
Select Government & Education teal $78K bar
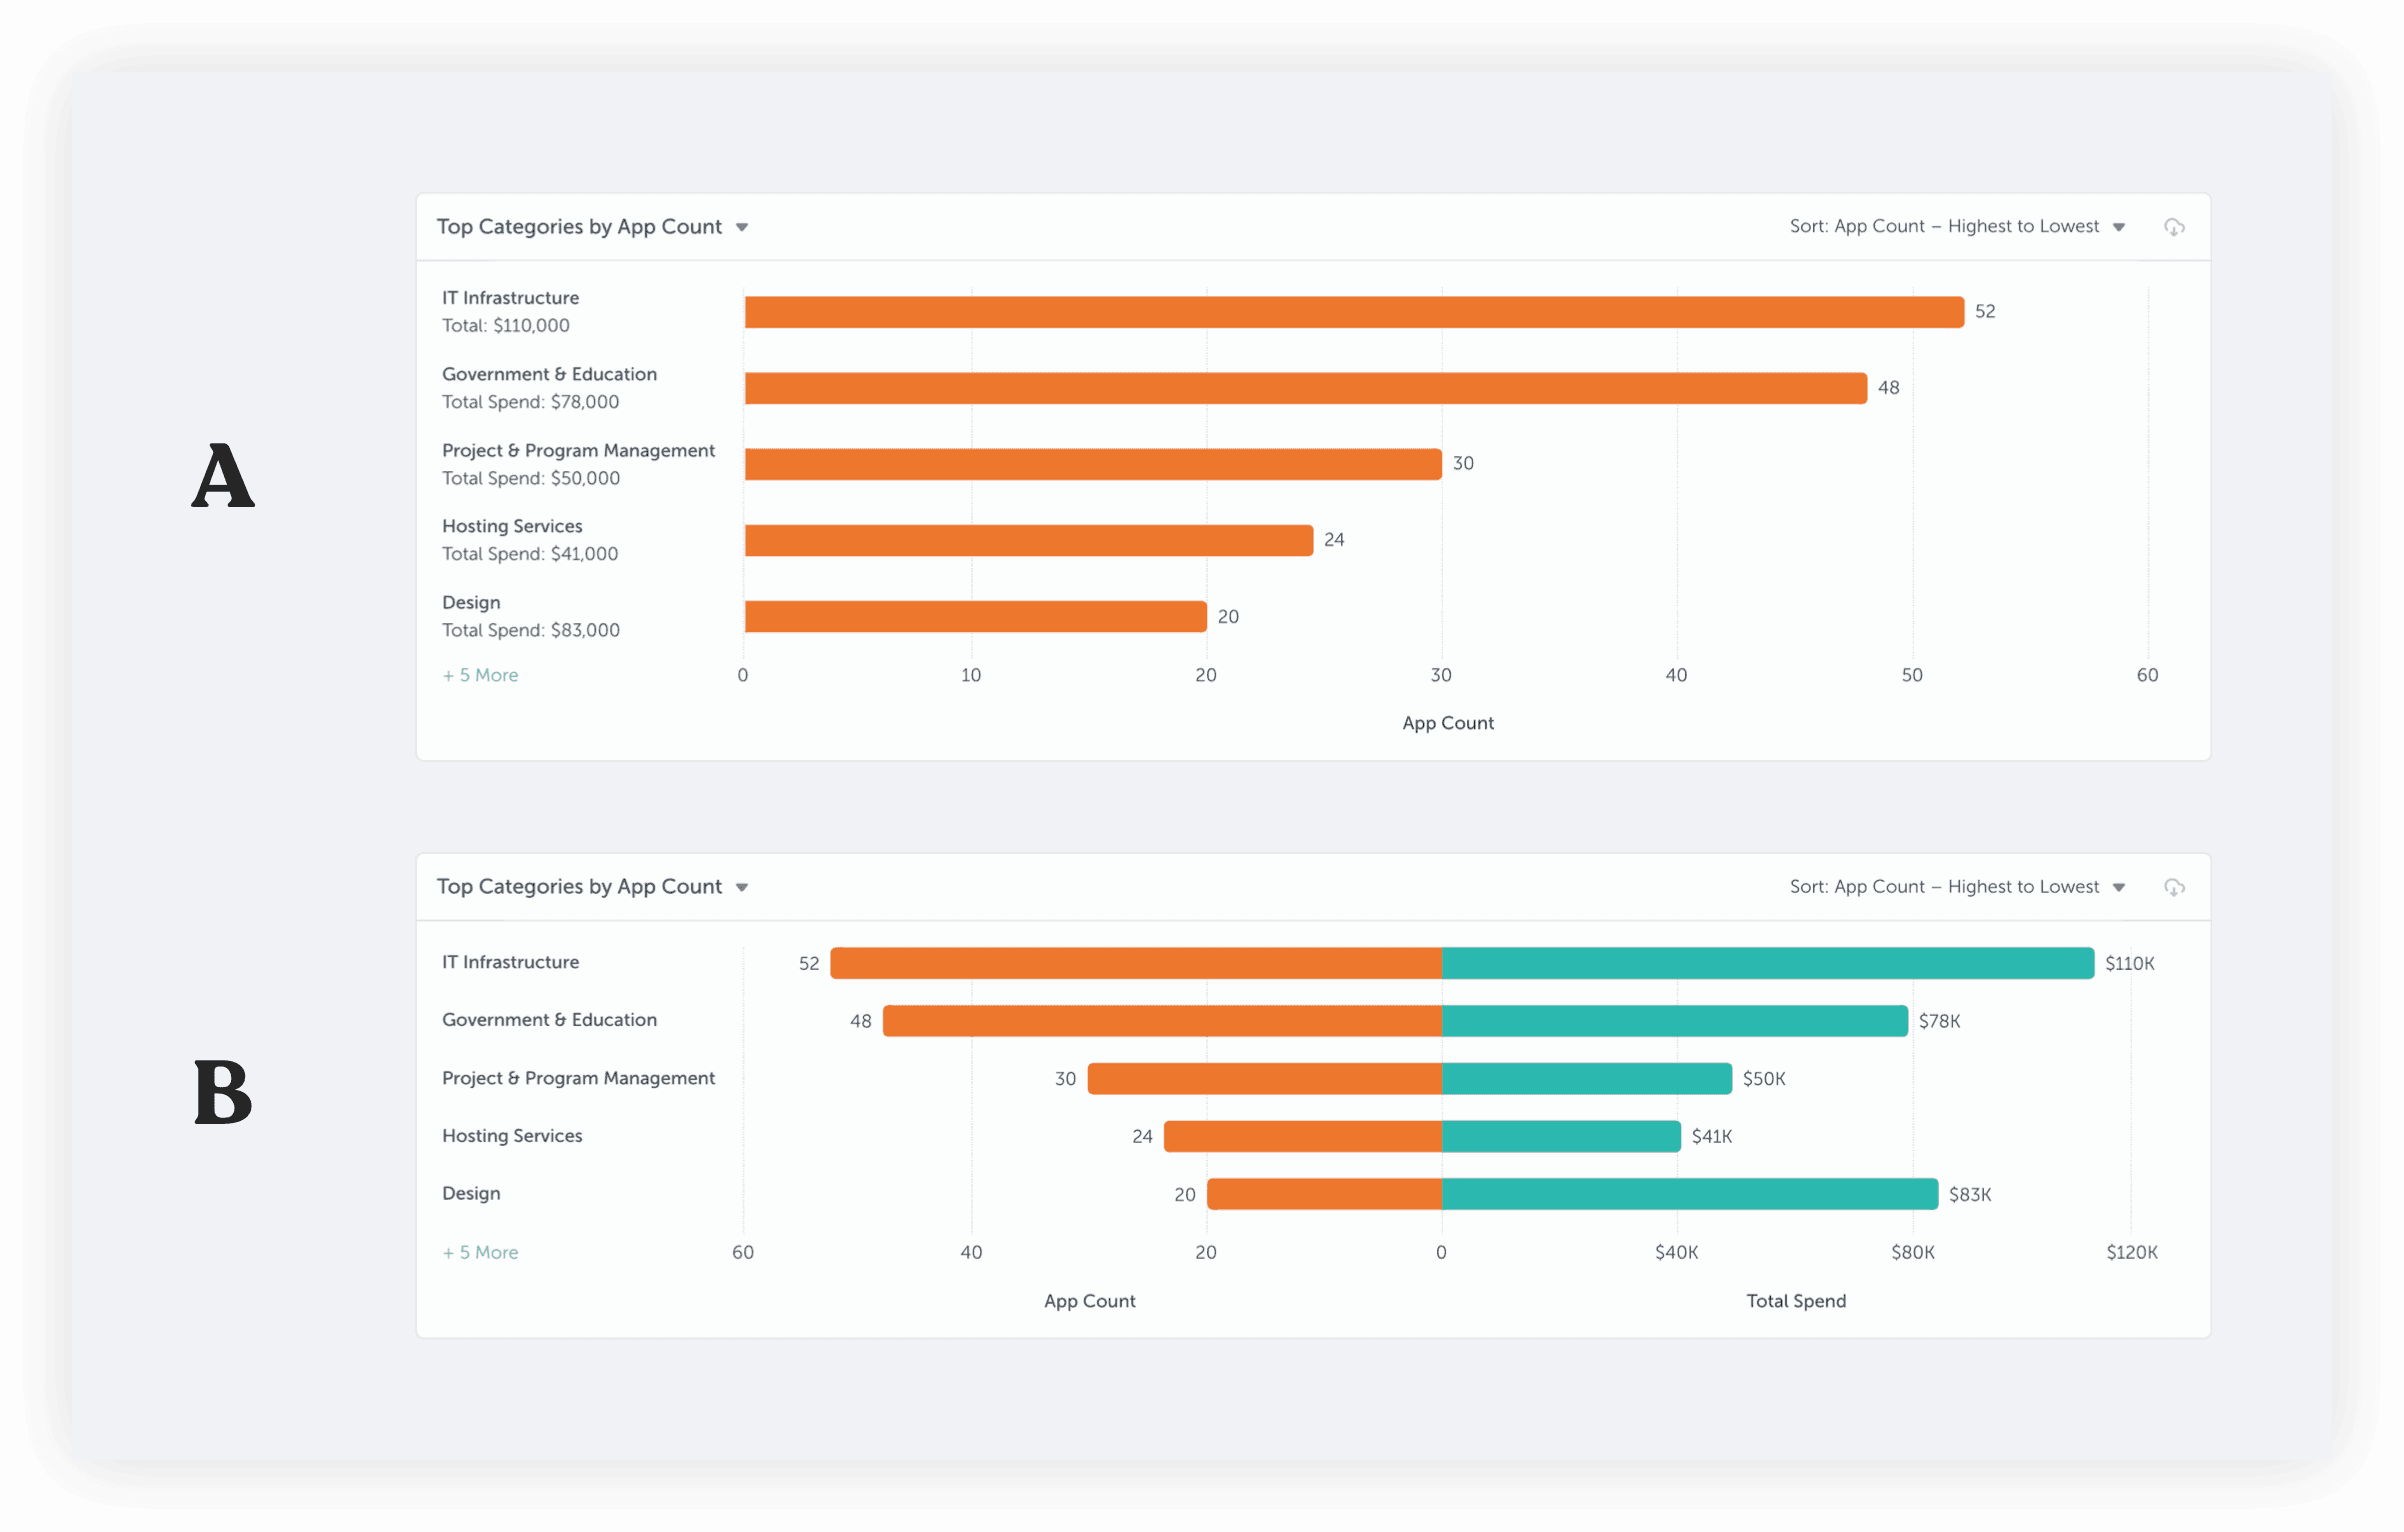[x=1674, y=1021]
